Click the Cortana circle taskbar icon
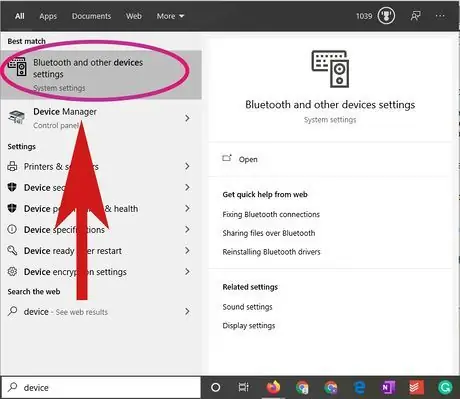The image size is (460, 399). pos(216,387)
